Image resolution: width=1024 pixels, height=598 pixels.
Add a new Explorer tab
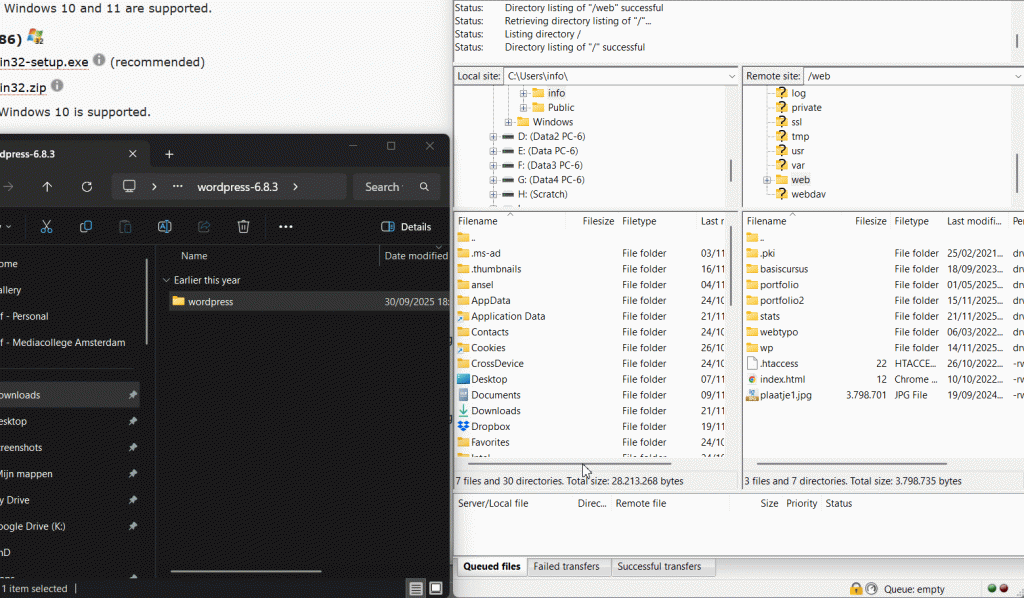pos(169,154)
